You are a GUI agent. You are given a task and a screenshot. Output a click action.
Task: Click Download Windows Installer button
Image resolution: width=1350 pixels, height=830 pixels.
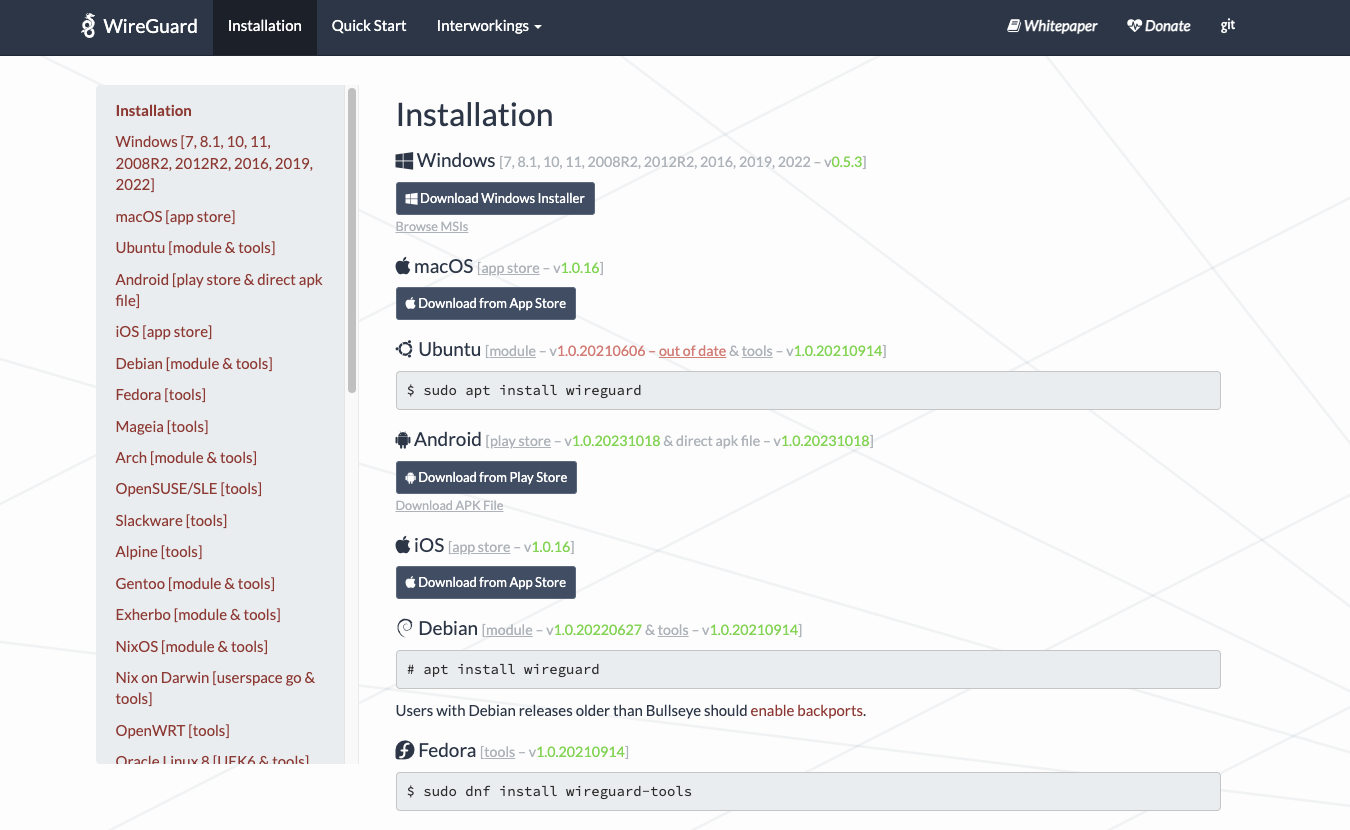(495, 198)
